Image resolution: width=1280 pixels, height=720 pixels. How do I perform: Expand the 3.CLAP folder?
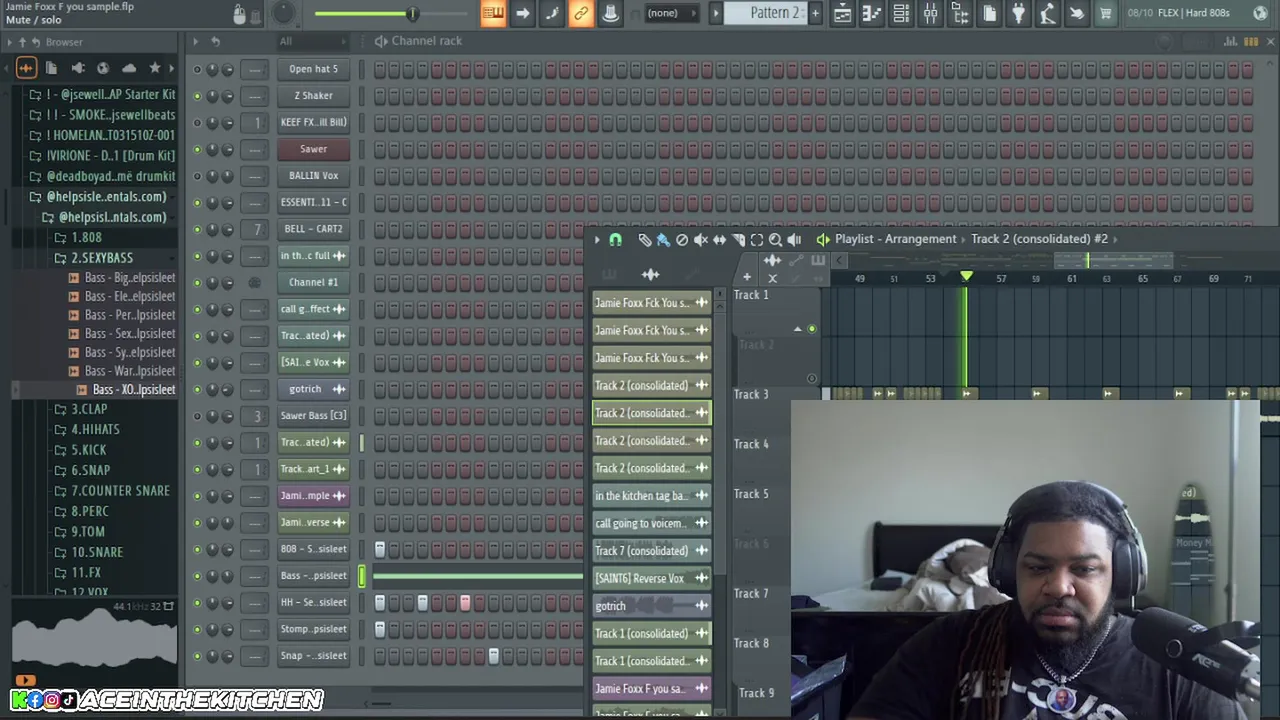88,409
